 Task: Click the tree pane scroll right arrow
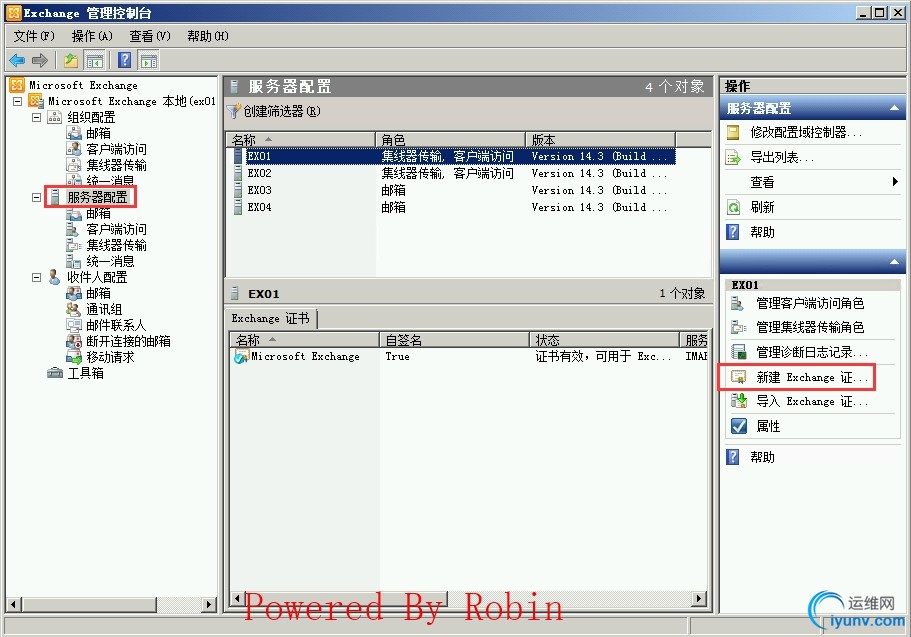(209, 604)
